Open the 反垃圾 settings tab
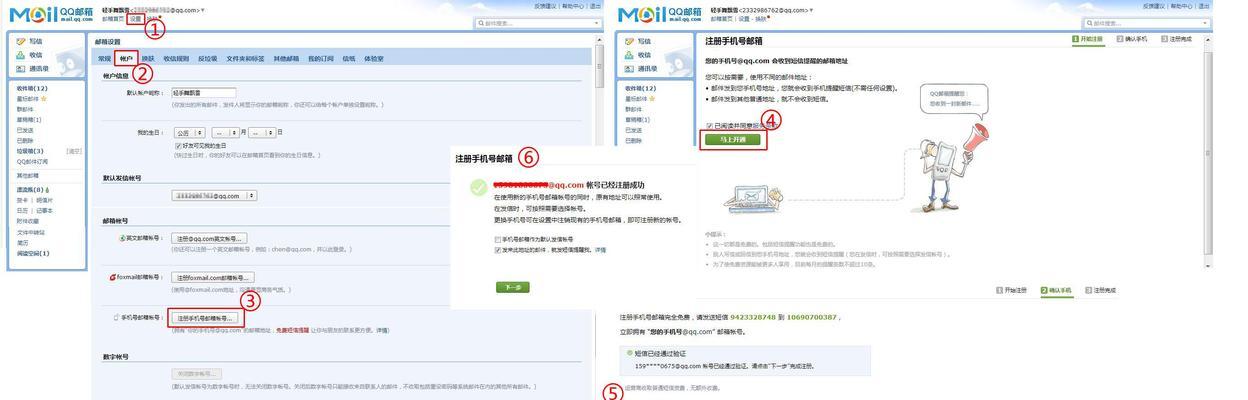Image resolution: width=1248 pixels, height=400 pixels. (208, 59)
